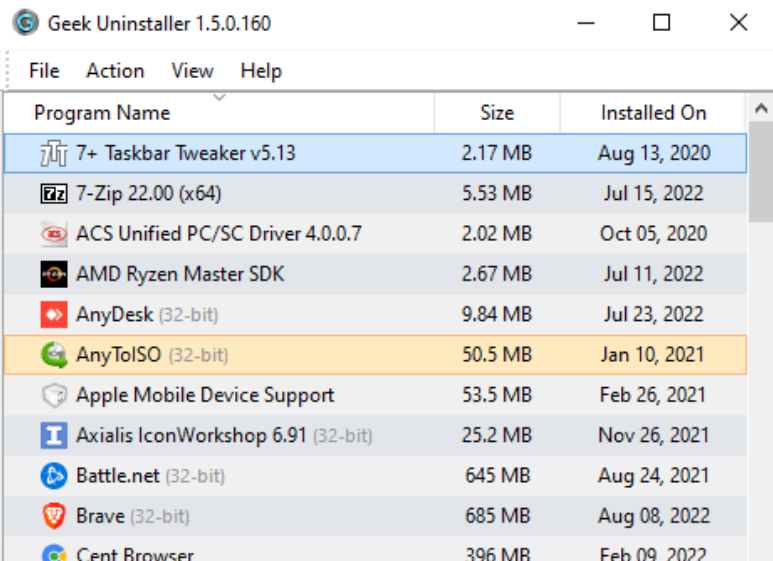Image resolution: width=773 pixels, height=561 pixels.
Task: Click the Cent Browser icon
Action: (54, 553)
